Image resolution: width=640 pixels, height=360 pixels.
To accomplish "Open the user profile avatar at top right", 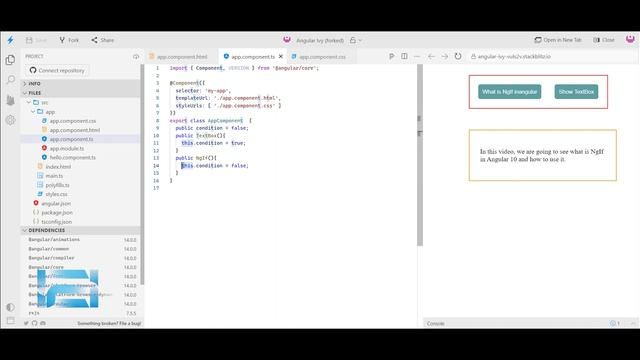I will [630, 39].
